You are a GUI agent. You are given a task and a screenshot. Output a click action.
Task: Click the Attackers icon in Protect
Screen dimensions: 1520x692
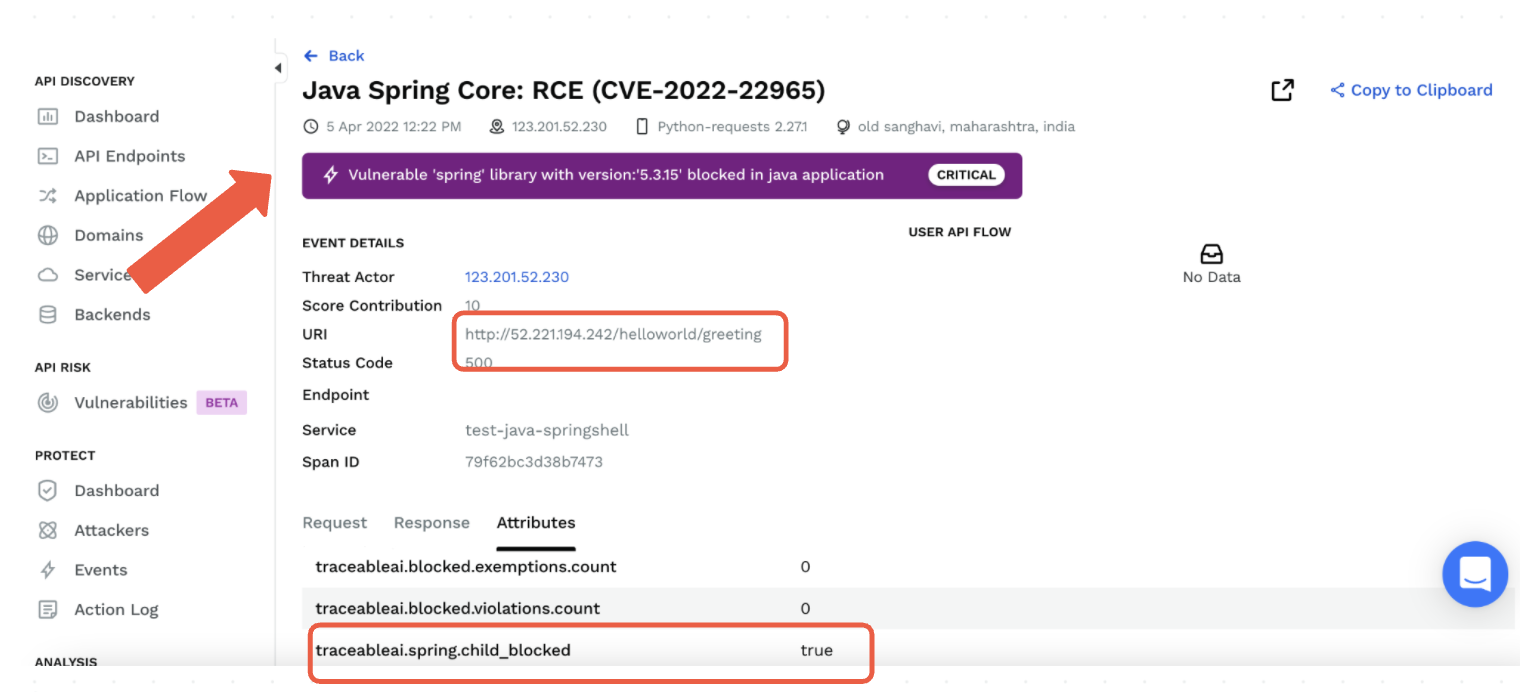47,531
